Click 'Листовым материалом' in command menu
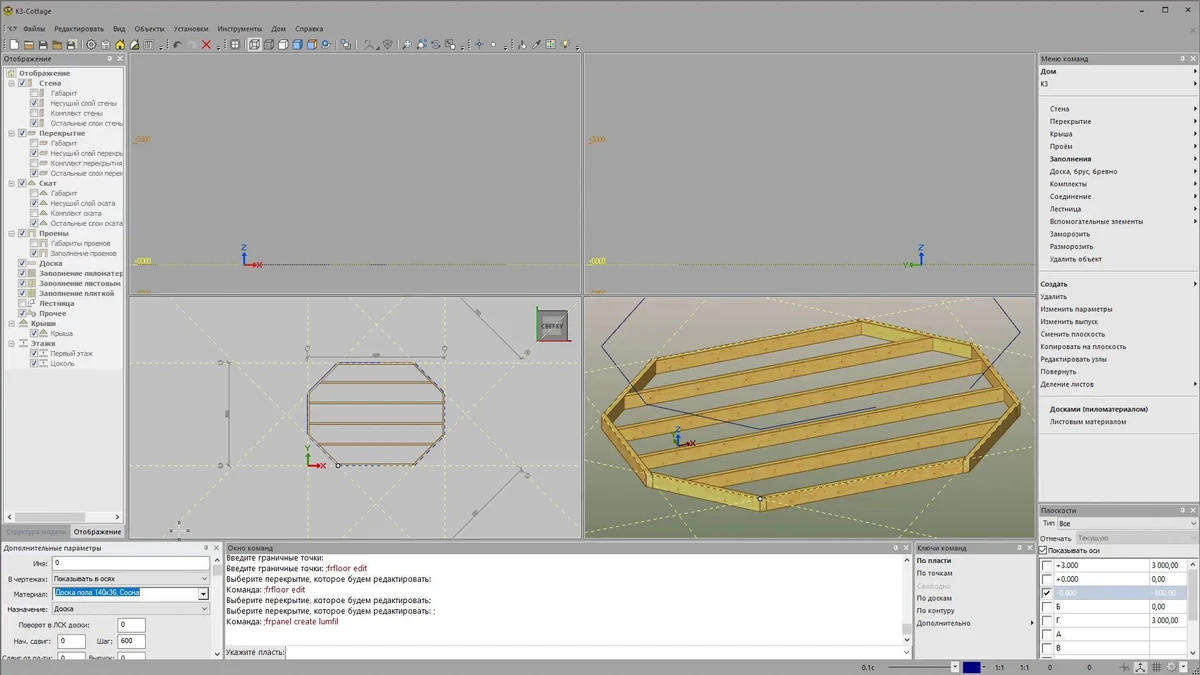1200x675 pixels. click(x=1087, y=422)
